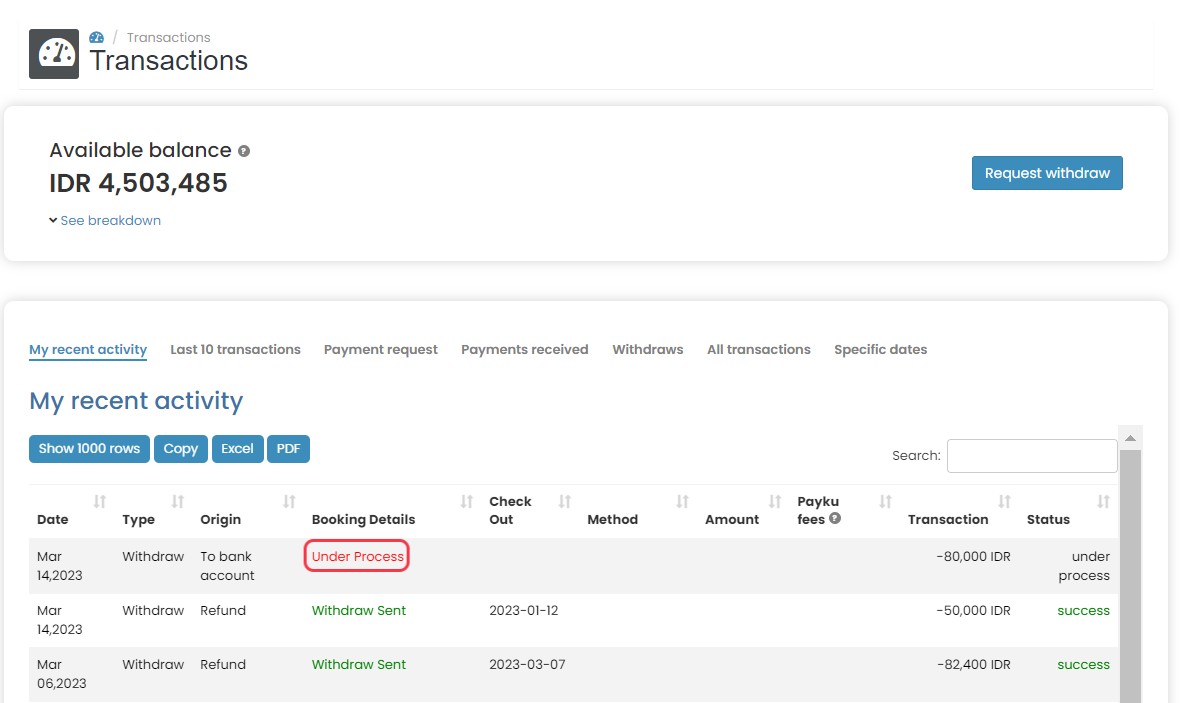1180x703 pixels.
Task: Click the IDR 4,503,485 balance amount
Action: pos(138,183)
